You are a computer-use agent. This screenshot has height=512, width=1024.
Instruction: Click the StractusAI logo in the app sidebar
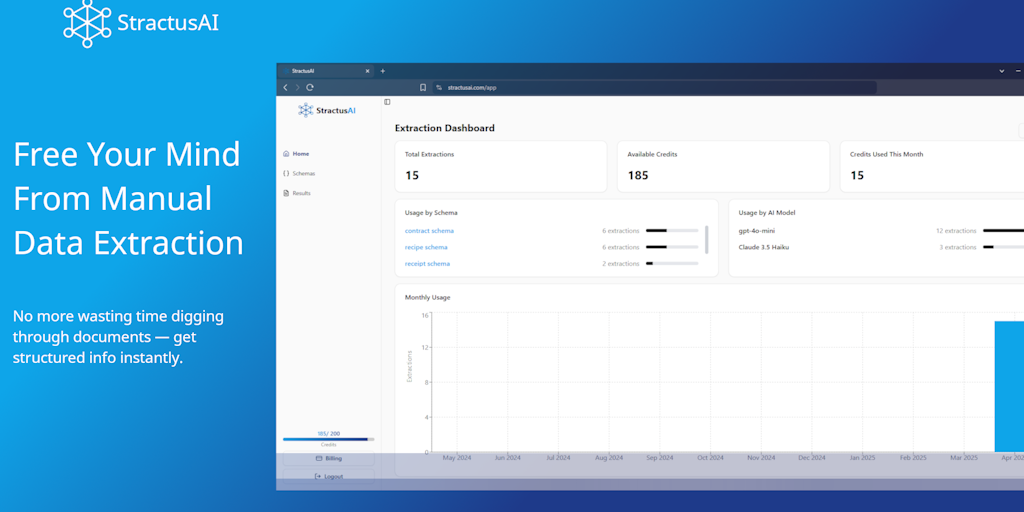tap(327, 110)
